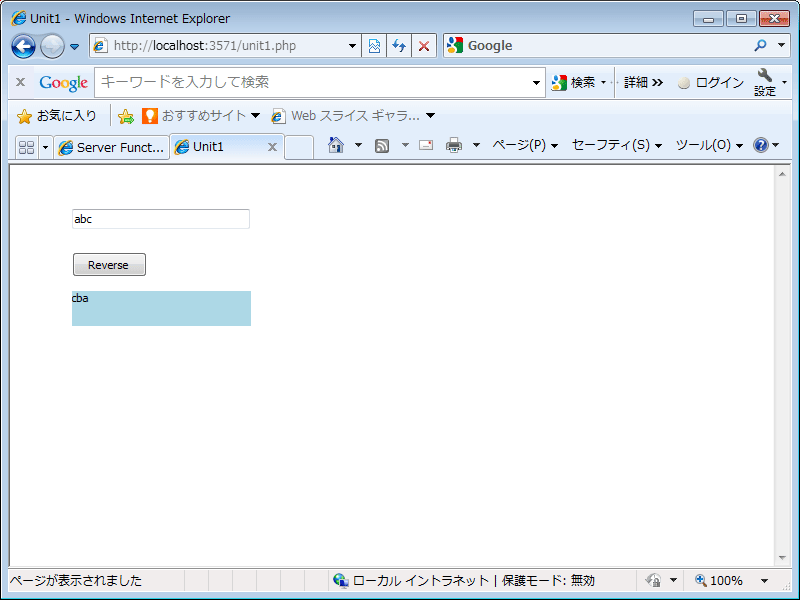
Task: Close the Google toolbar with X
Action: click(20, 82)
